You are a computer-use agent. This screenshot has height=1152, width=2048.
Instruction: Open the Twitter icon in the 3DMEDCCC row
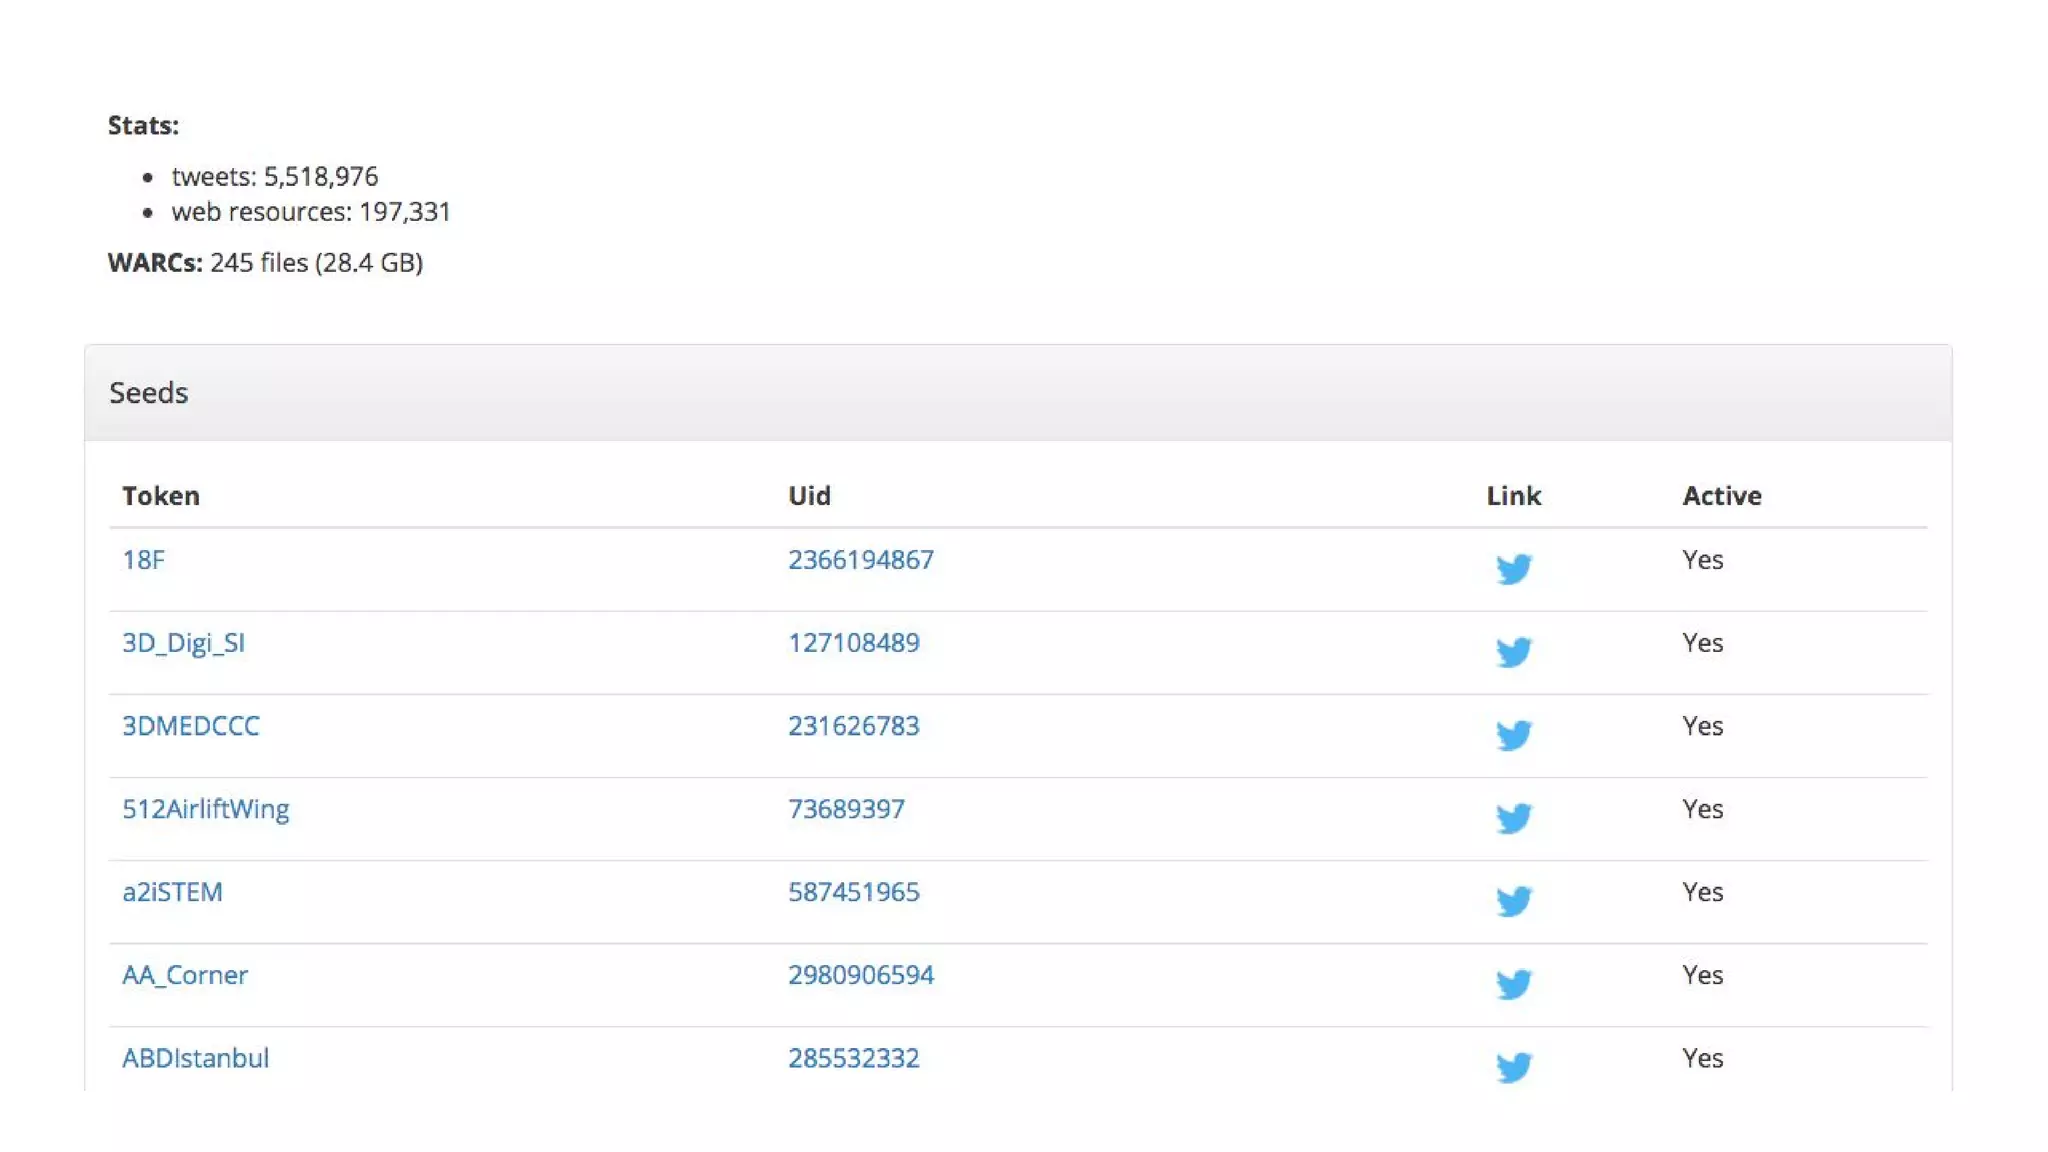tap(1513, 734)
